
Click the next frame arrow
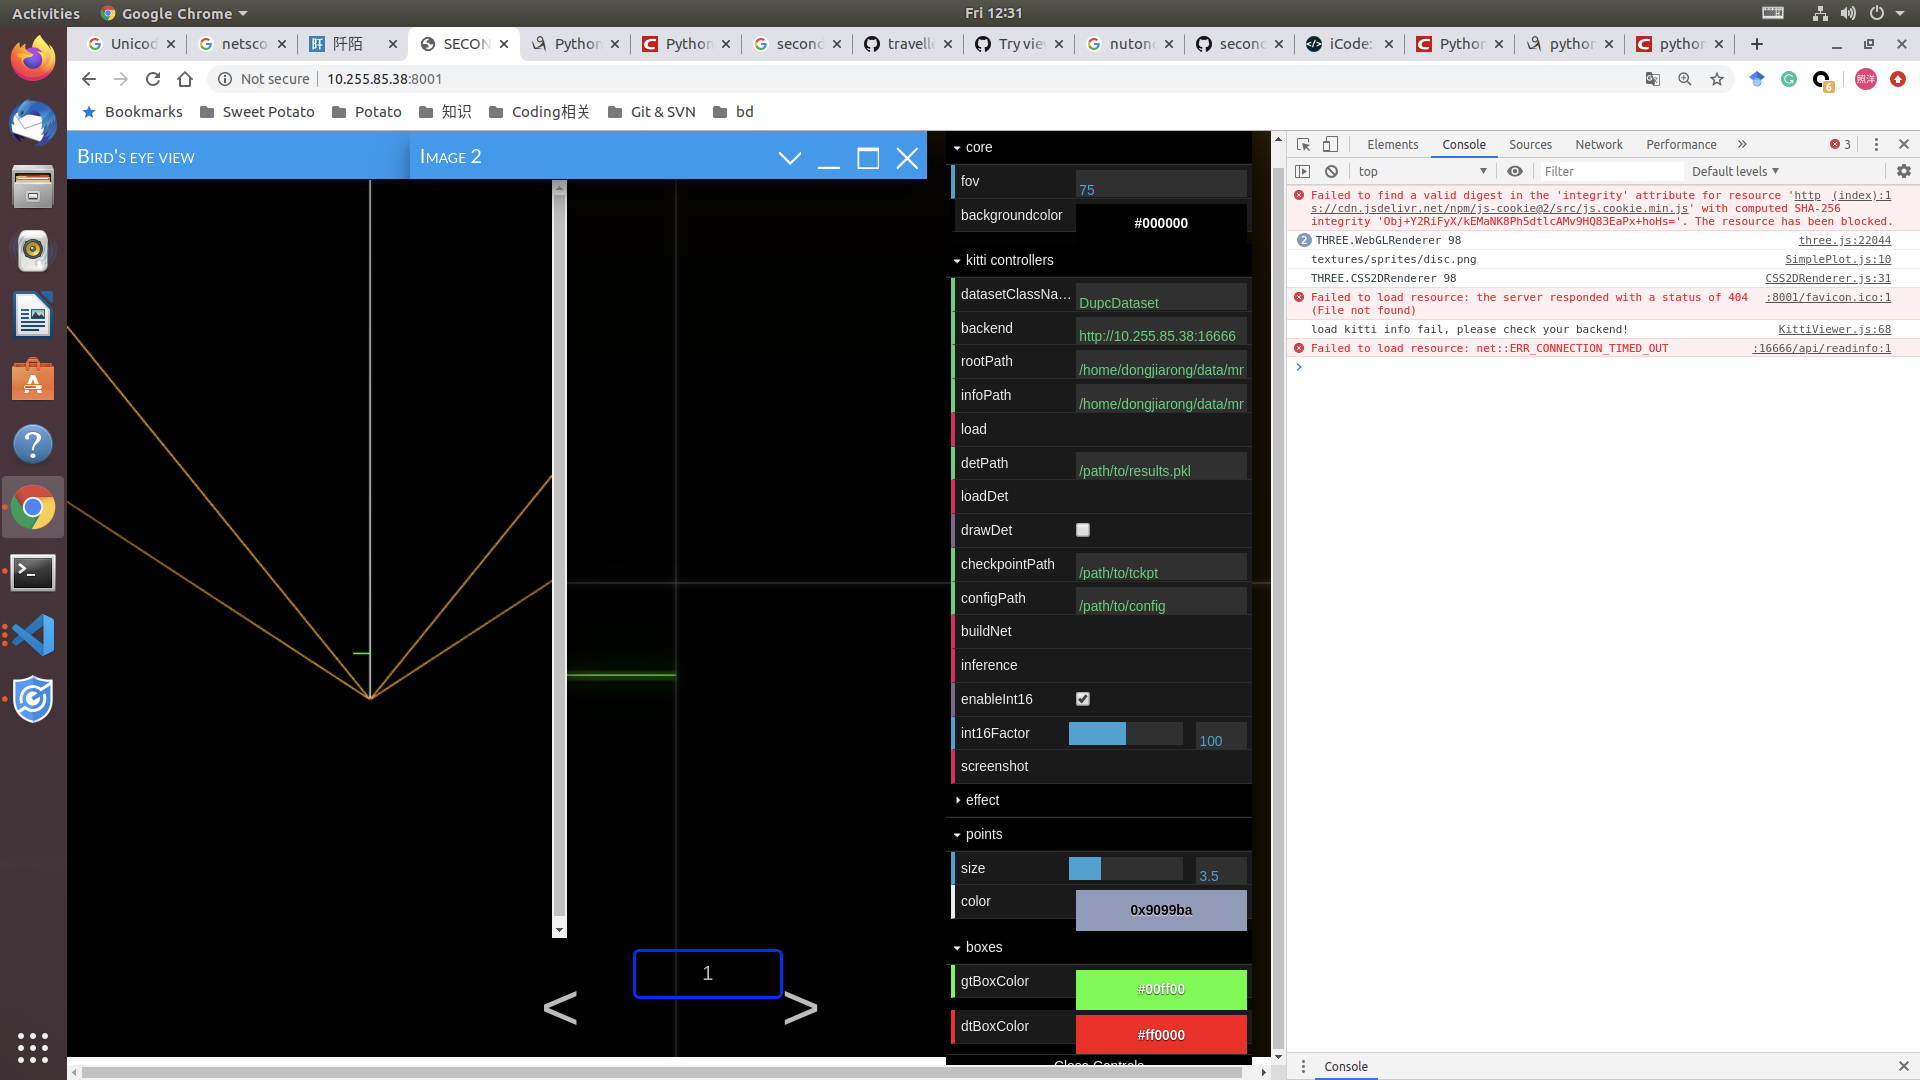pos(800,1008)
